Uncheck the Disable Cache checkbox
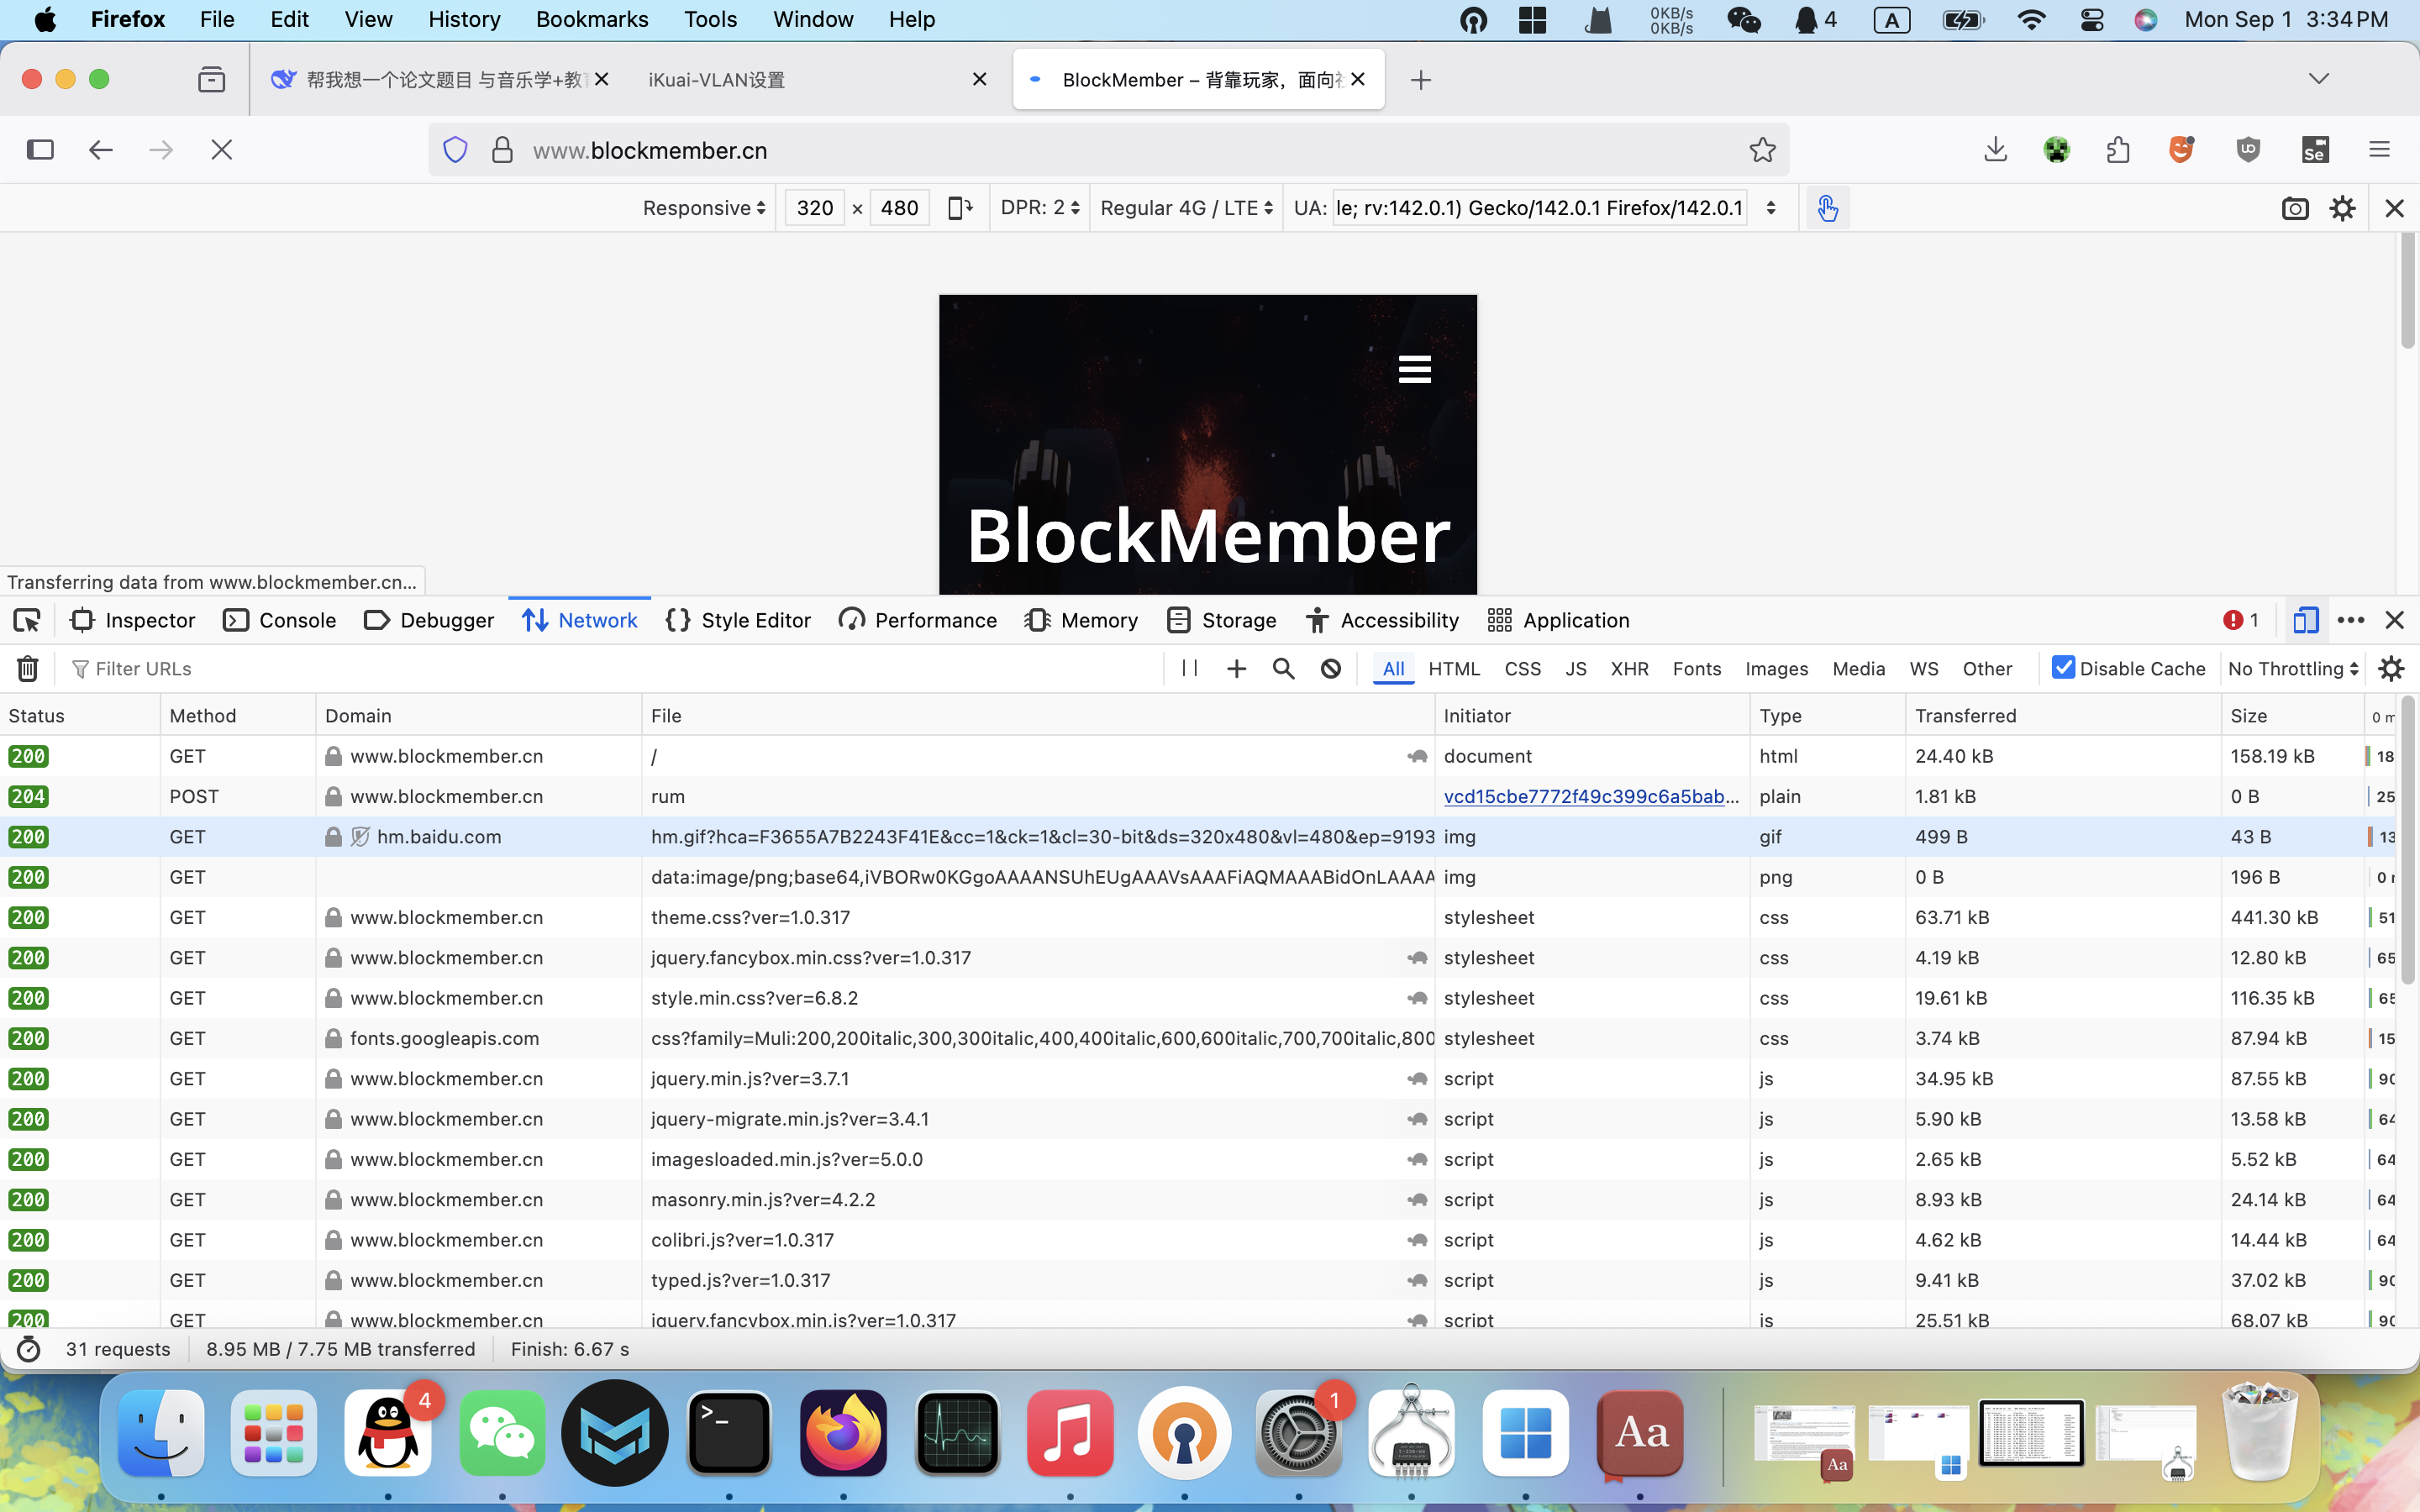 [2062, 668]
